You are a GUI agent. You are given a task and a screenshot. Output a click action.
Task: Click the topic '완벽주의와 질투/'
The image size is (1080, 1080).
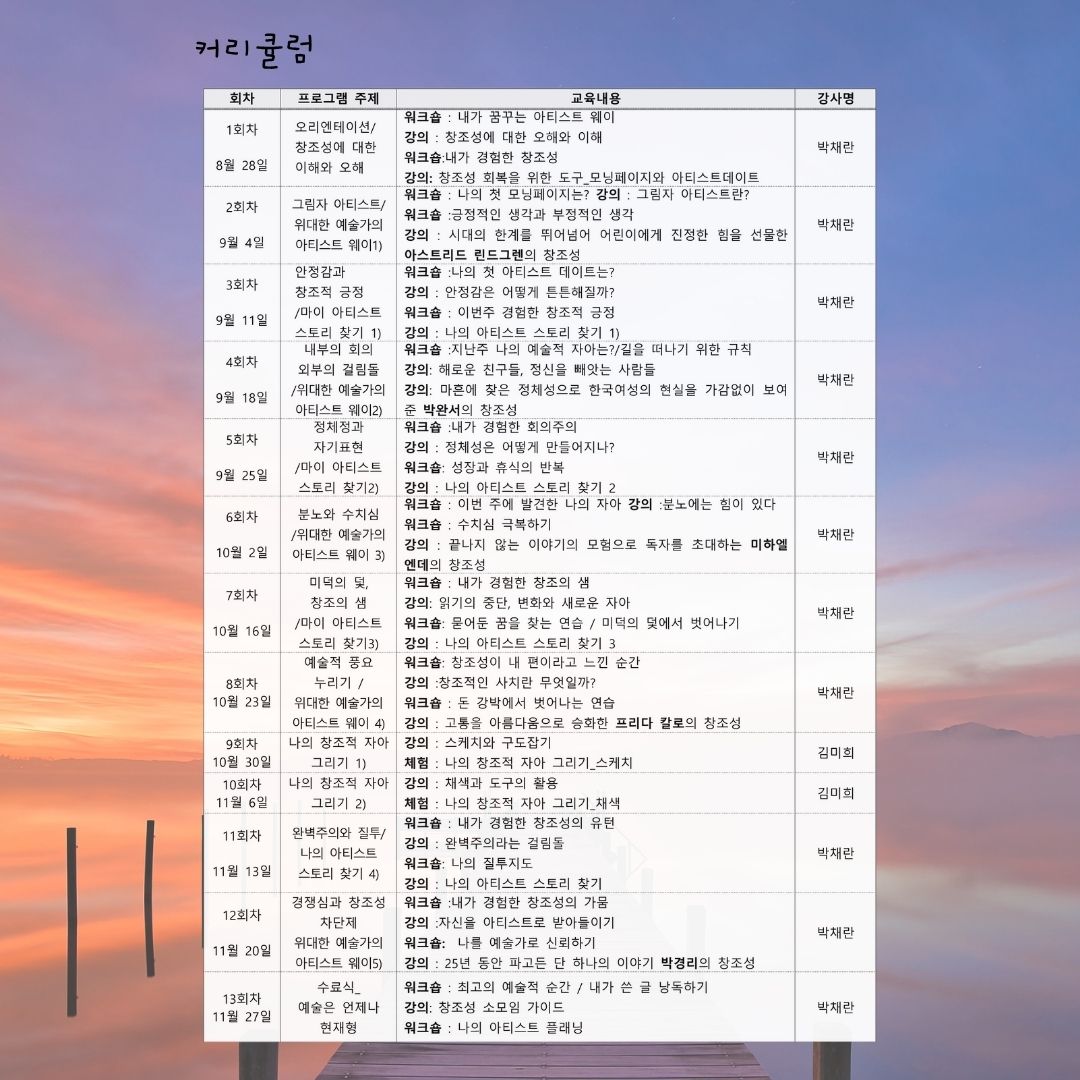[x=338, y=833]
